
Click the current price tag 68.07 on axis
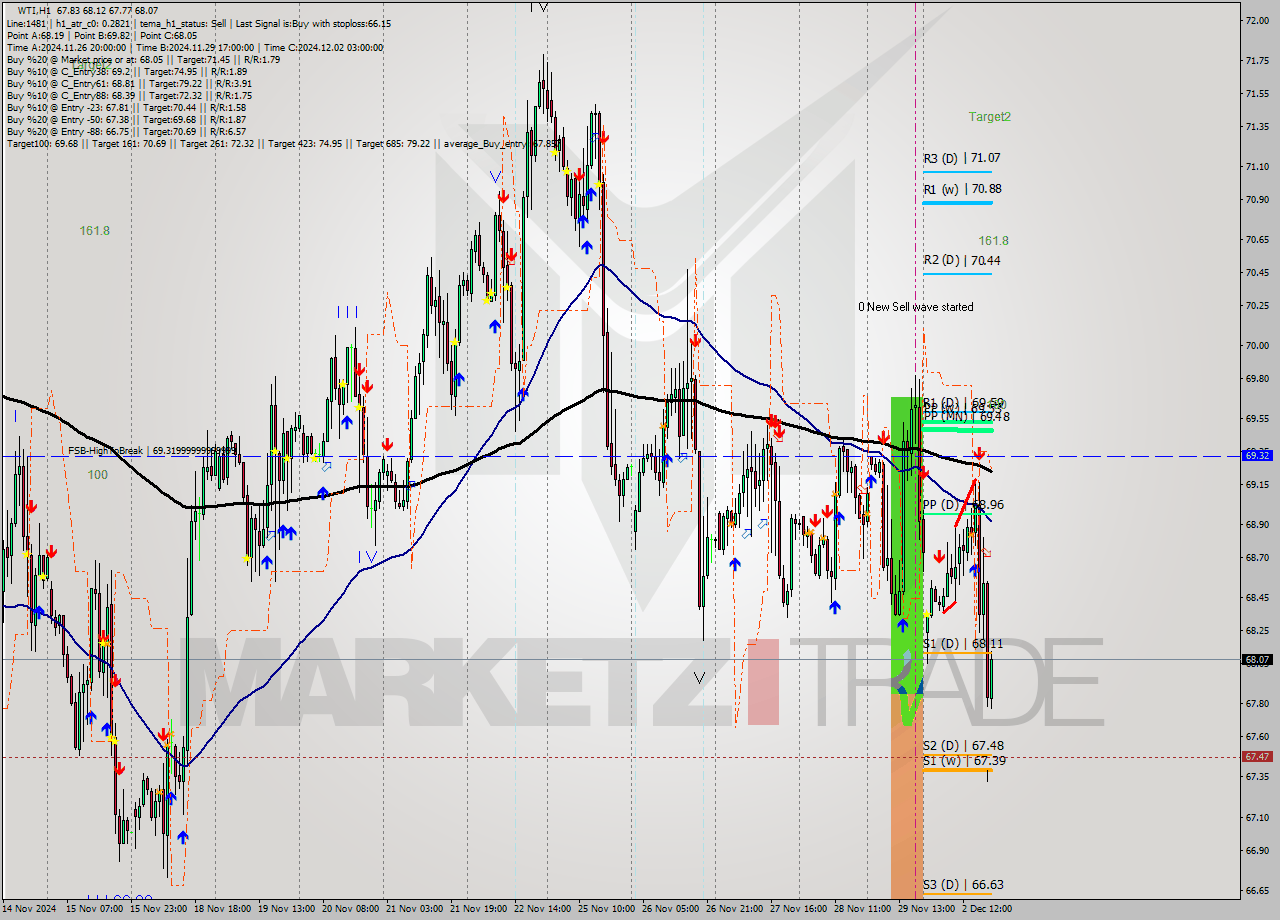(1257, 659)
